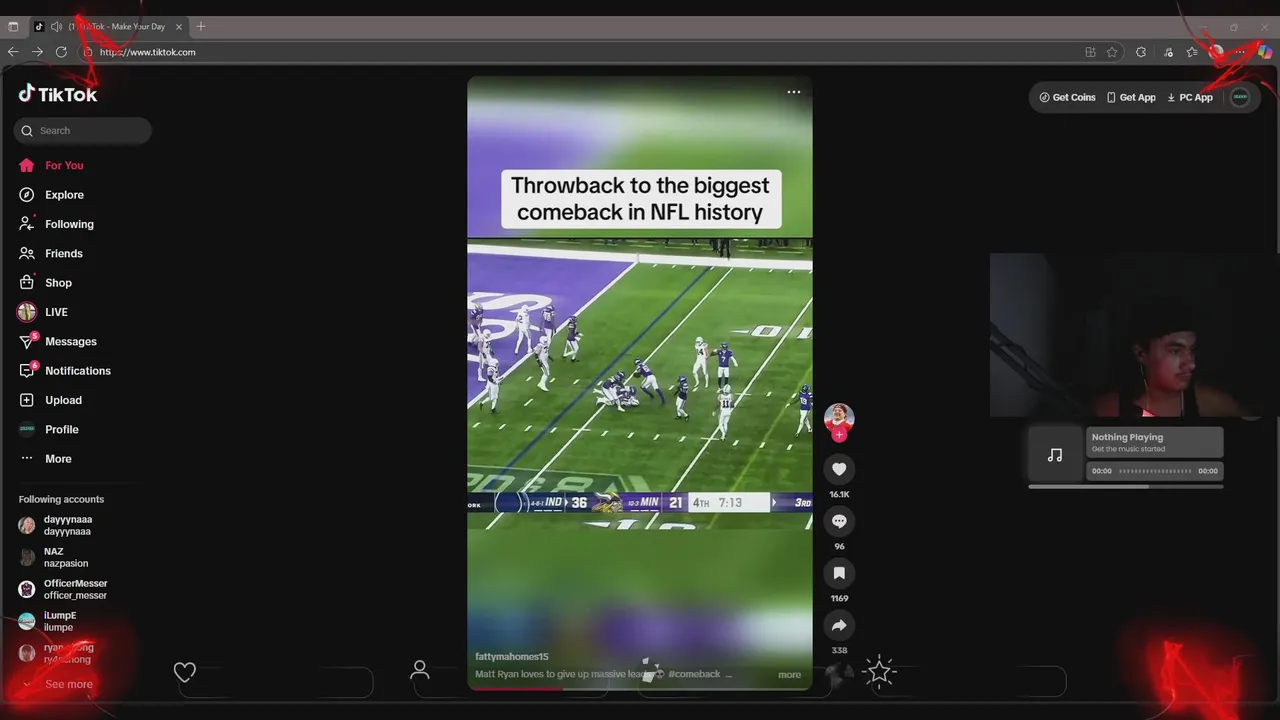Open the LIVE section
This screenshot has width=1280, height=720.
coord(43,312)
